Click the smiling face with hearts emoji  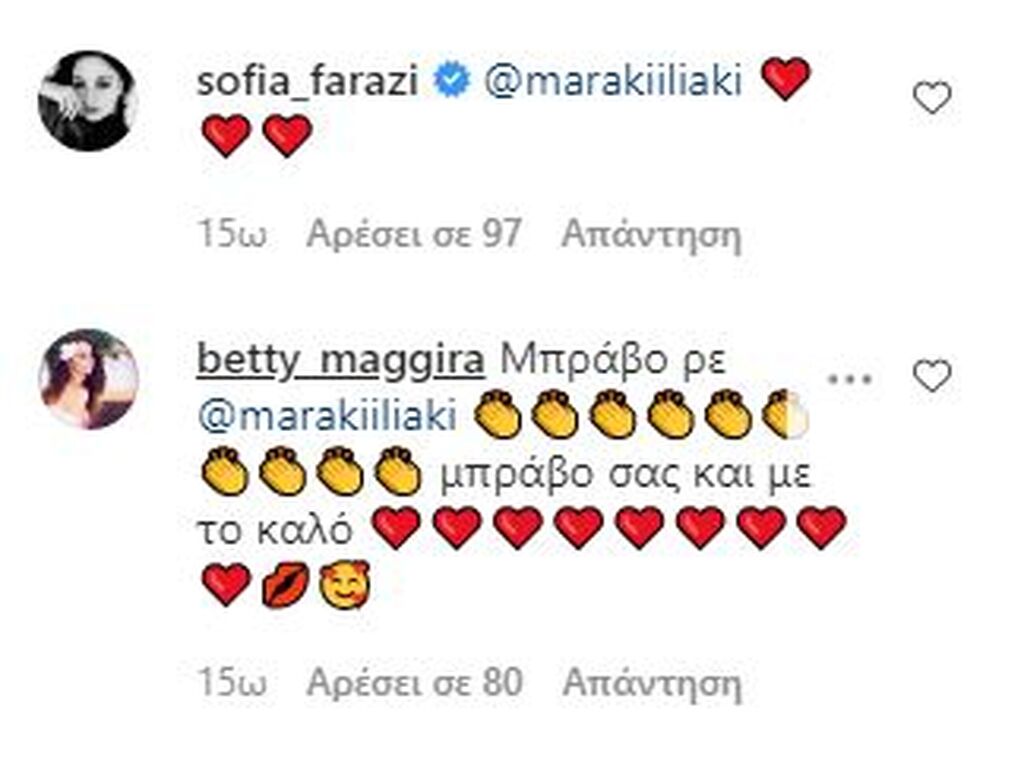[343, 584]
